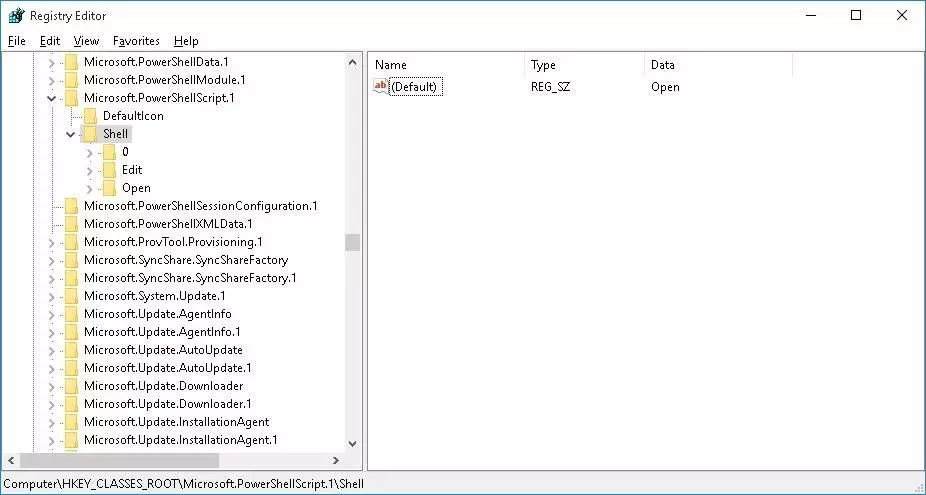Expand Microsoft.Update.Downloader.1 key arrow

coord(51,405)
